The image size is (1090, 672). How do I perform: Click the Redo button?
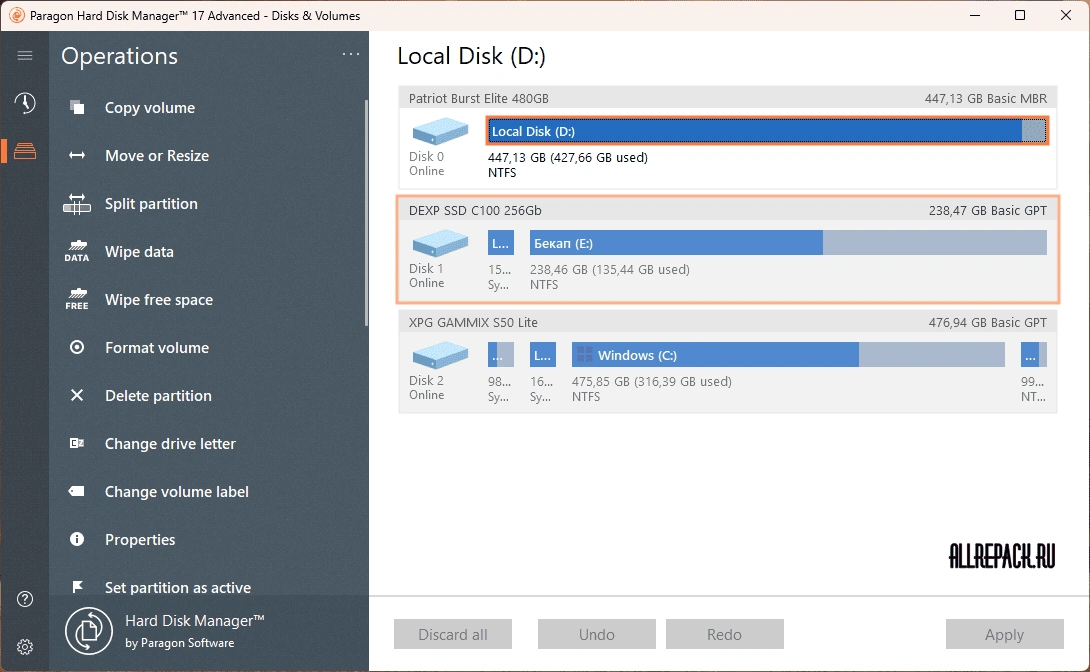click(x=724, y=634)
